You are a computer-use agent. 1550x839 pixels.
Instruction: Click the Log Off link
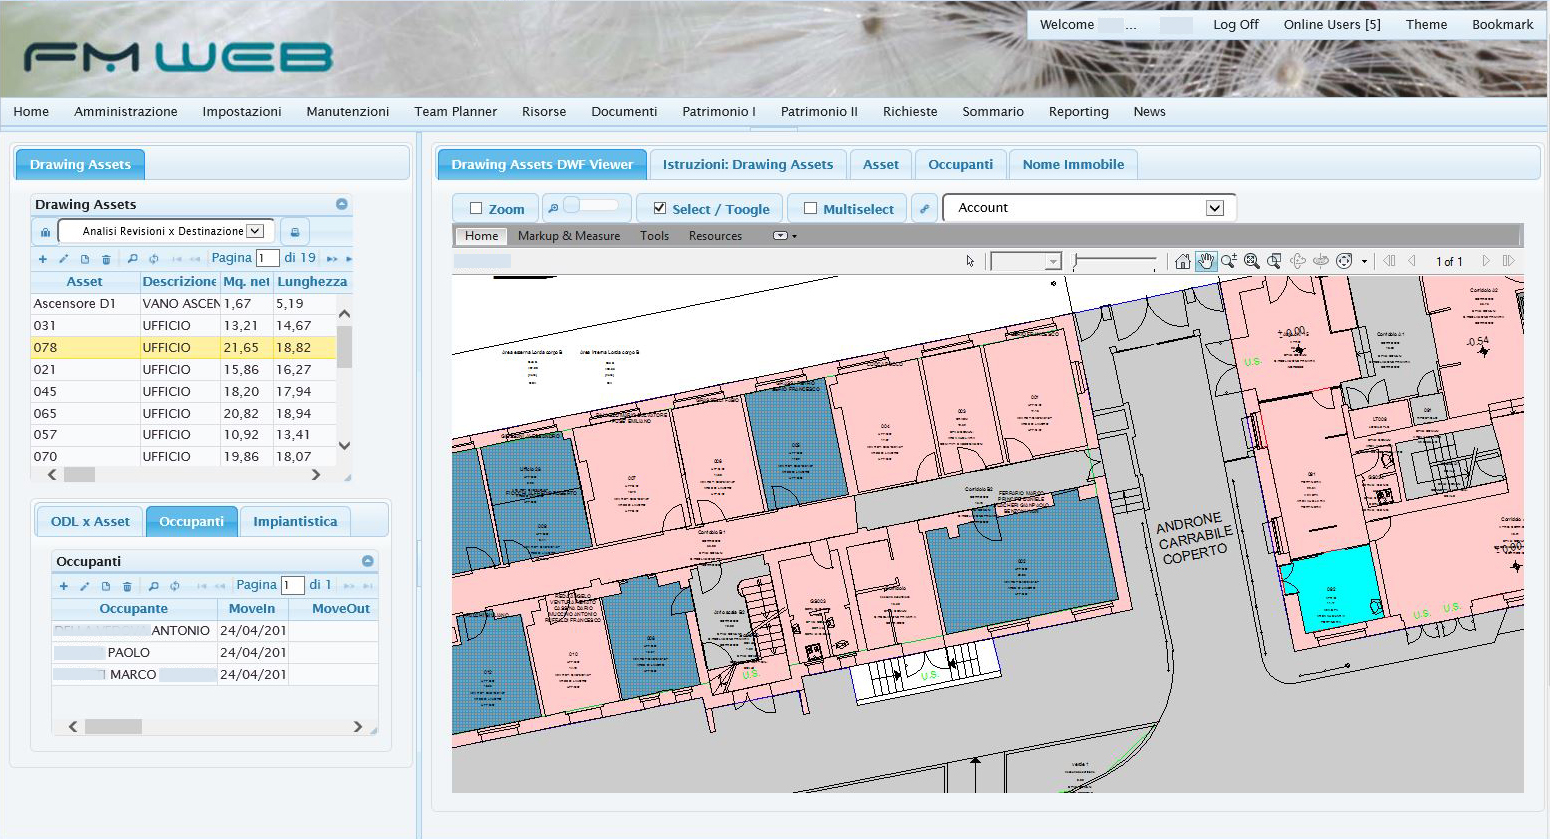click(x=1236, y=24)
